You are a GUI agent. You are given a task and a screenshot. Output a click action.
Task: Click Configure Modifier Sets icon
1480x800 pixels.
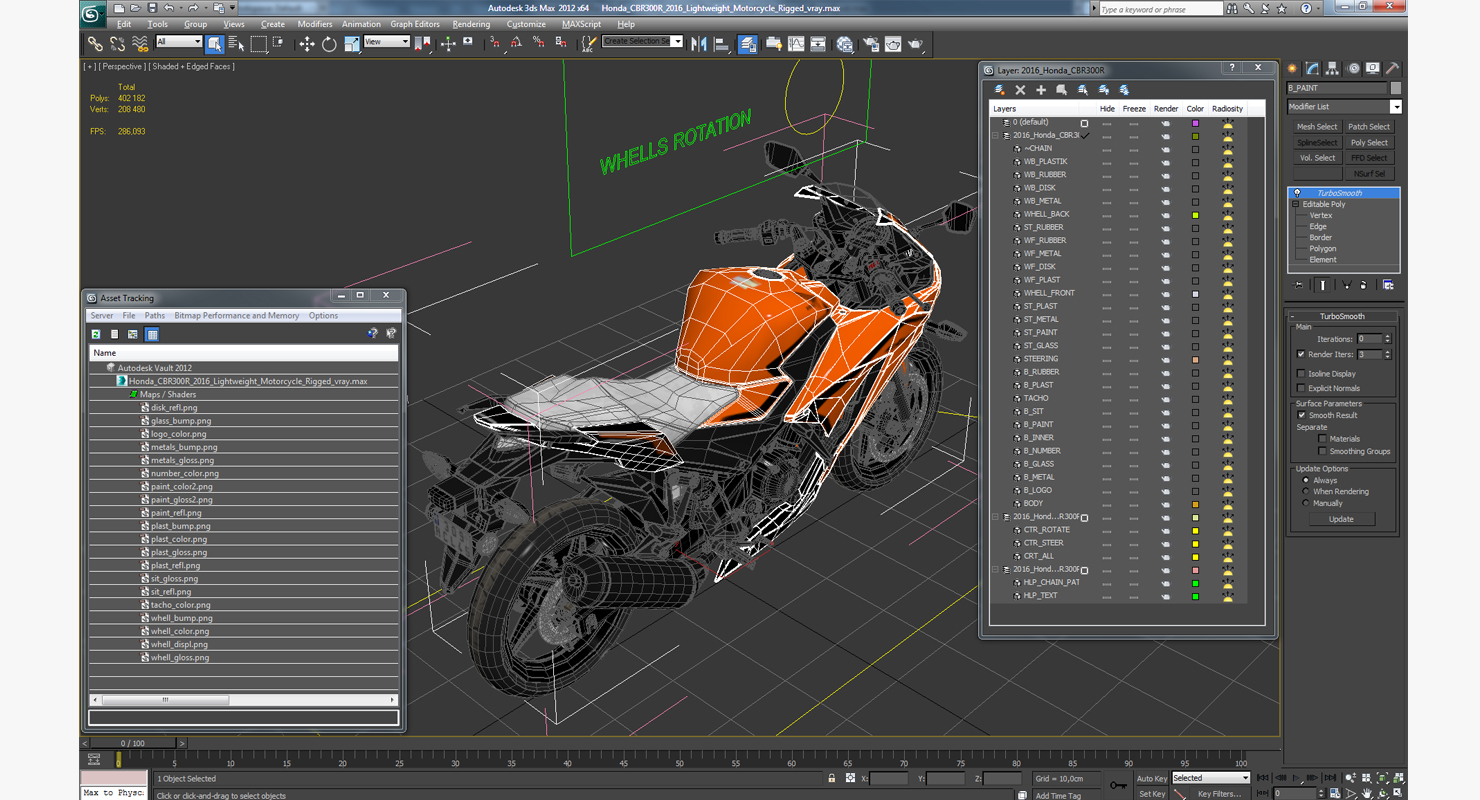[1388, 285]
